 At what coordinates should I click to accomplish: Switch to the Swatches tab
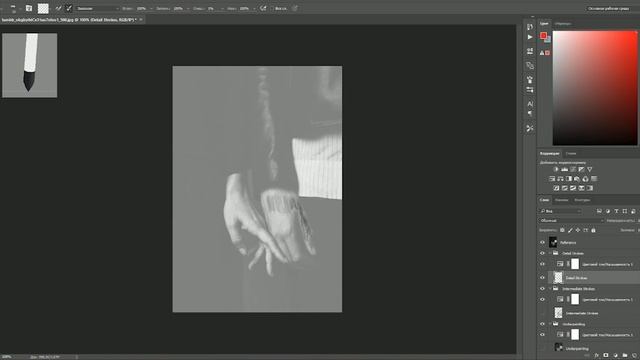pos(563,24)
